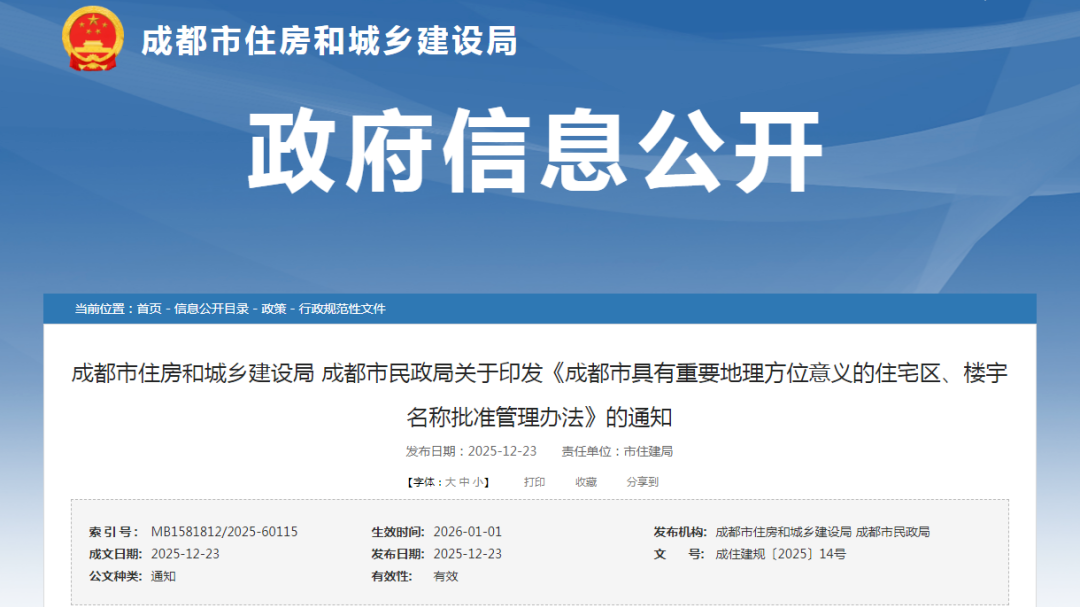Set font size to large (大)

click(x=450, y=482)
